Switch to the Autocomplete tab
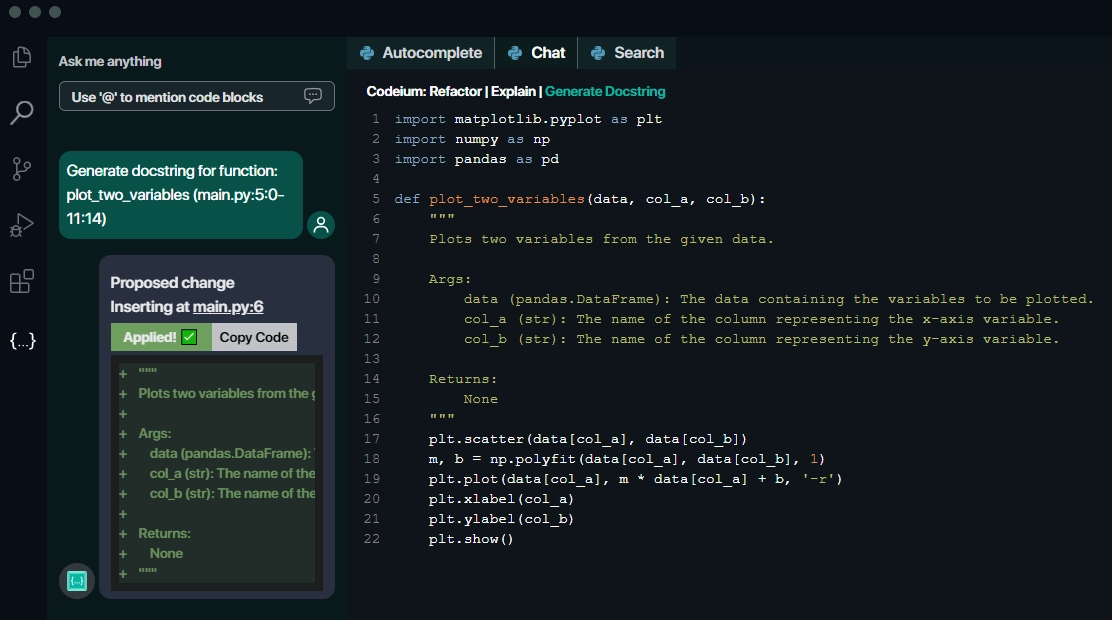The width and height of the screenshot is (1112, 620). 420,53
